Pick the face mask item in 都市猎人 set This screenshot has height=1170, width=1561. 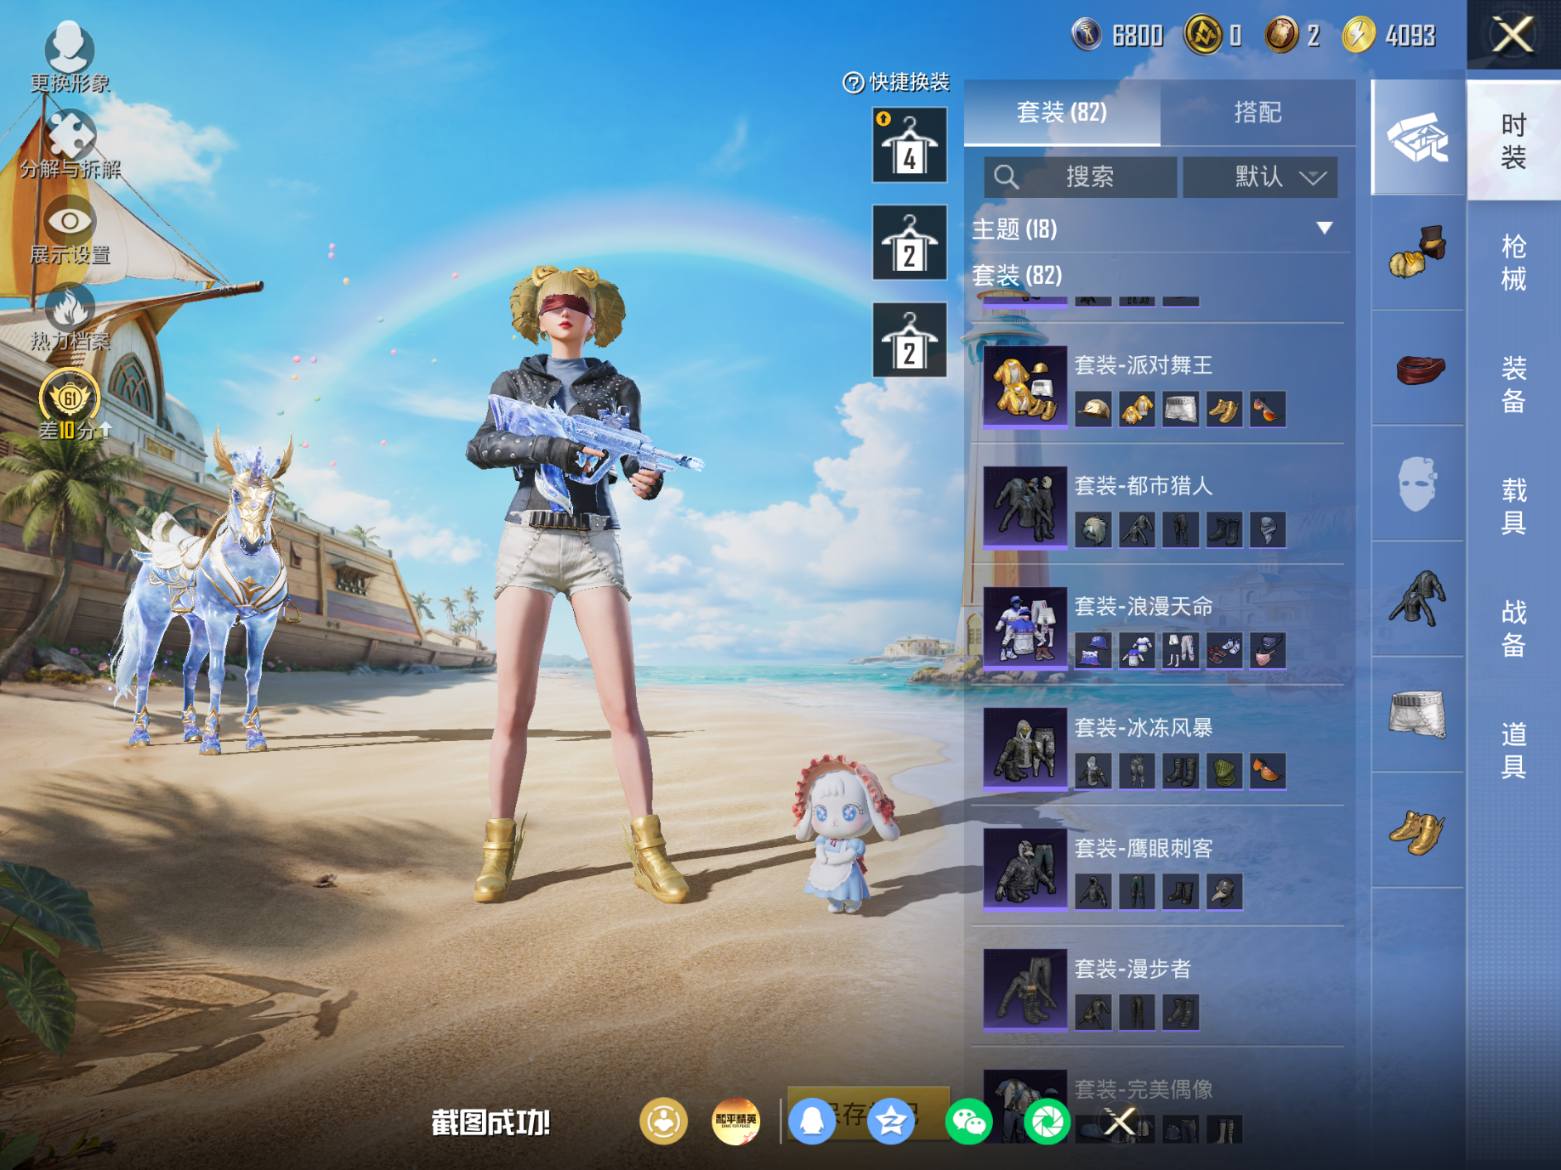(x=1267, y=530)
